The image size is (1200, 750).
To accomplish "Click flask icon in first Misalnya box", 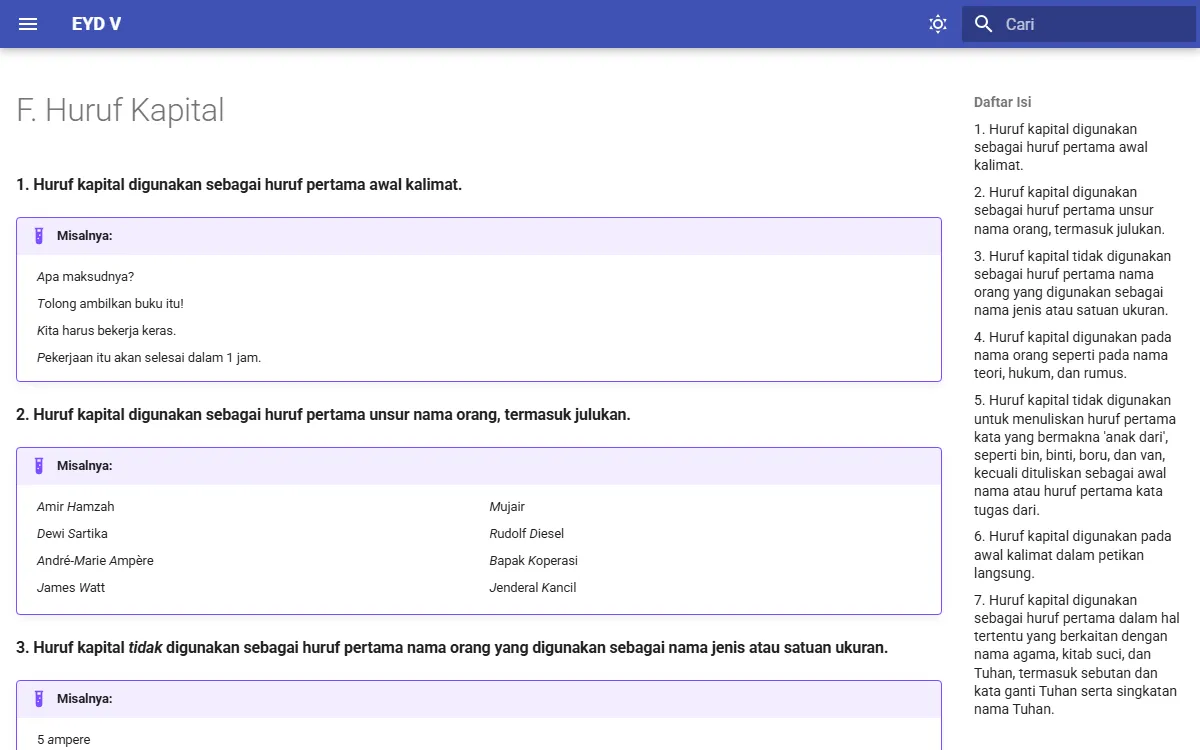I will point(39,236).
